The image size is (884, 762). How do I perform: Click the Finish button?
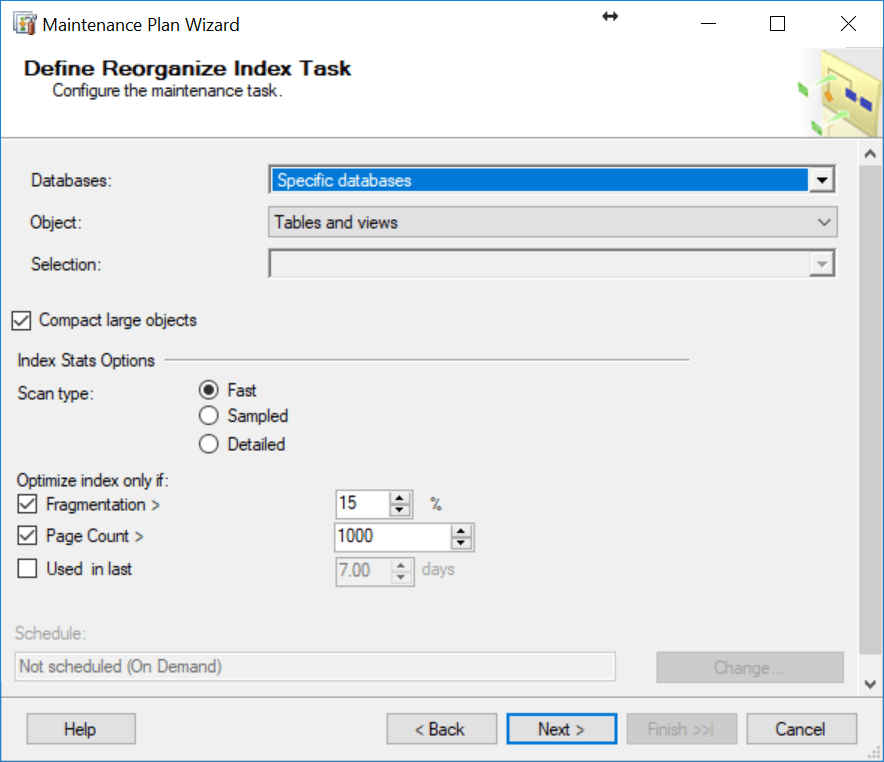[682, 729]
